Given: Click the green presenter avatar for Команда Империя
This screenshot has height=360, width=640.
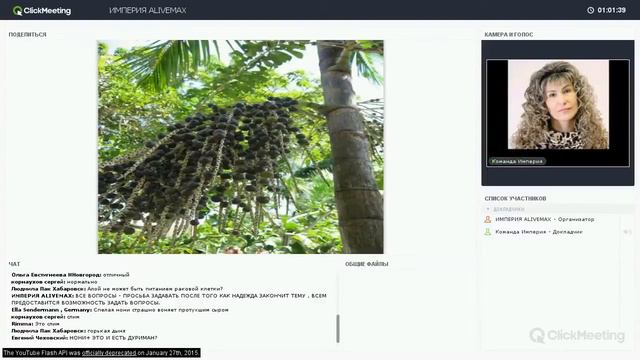Looking at the screenshot, I should tap(487, 232).
